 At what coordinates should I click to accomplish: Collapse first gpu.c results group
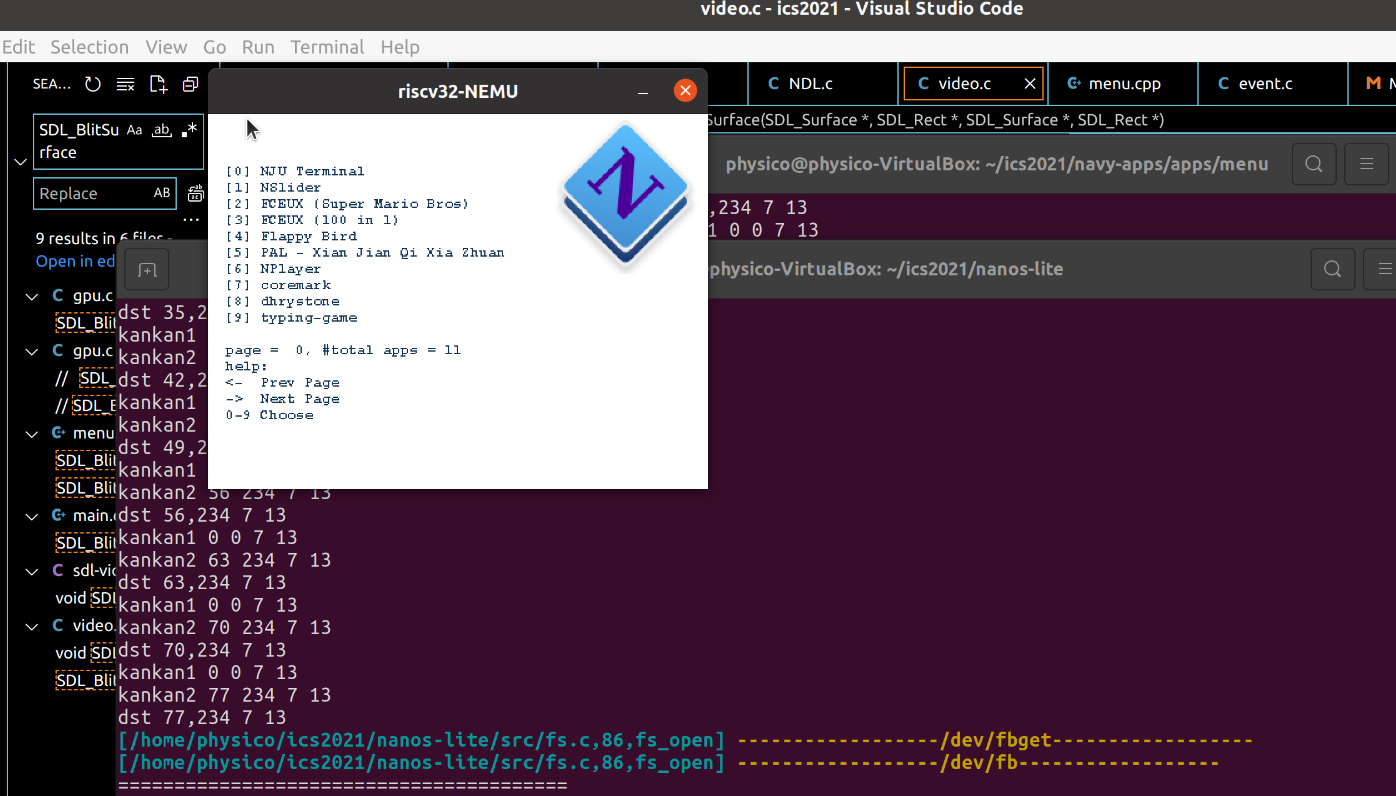(34, 297)
